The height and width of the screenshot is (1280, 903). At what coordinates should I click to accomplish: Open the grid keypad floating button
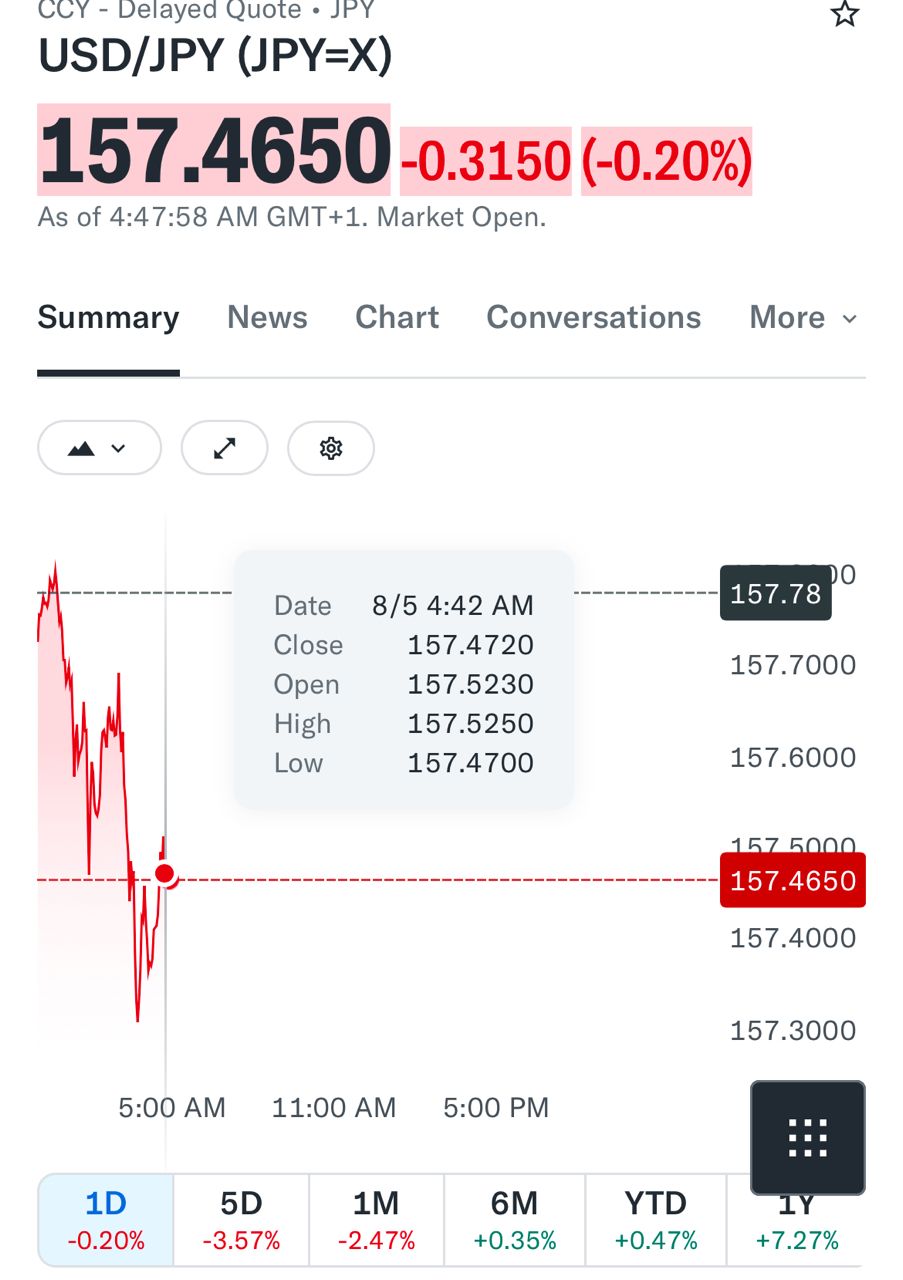coord(808,1138)
